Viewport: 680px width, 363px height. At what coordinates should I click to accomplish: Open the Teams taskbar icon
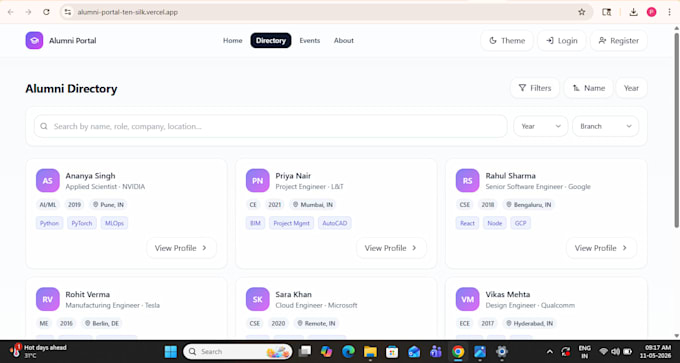(x=436, y=352)
